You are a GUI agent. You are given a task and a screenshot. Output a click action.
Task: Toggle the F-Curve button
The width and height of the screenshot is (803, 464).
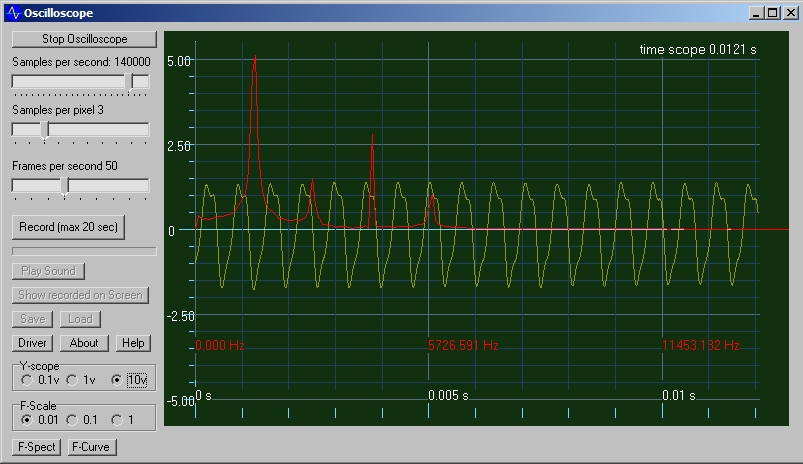[92, 447]
